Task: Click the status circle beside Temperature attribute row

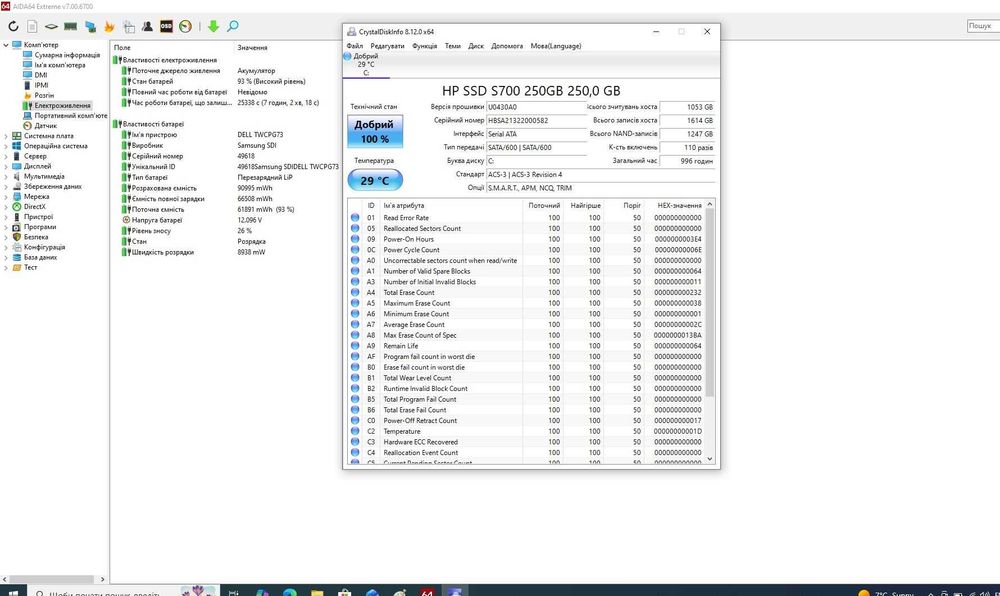Action: tap(355, 431)
